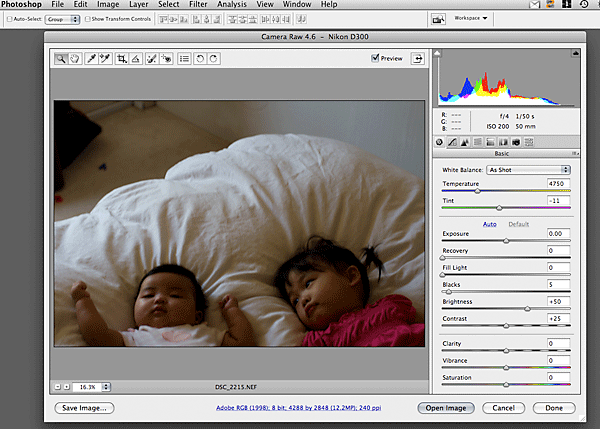Toggle full screen mode icon
The height and width of the screenshot is (429, 600).
[x=417, y=59]
